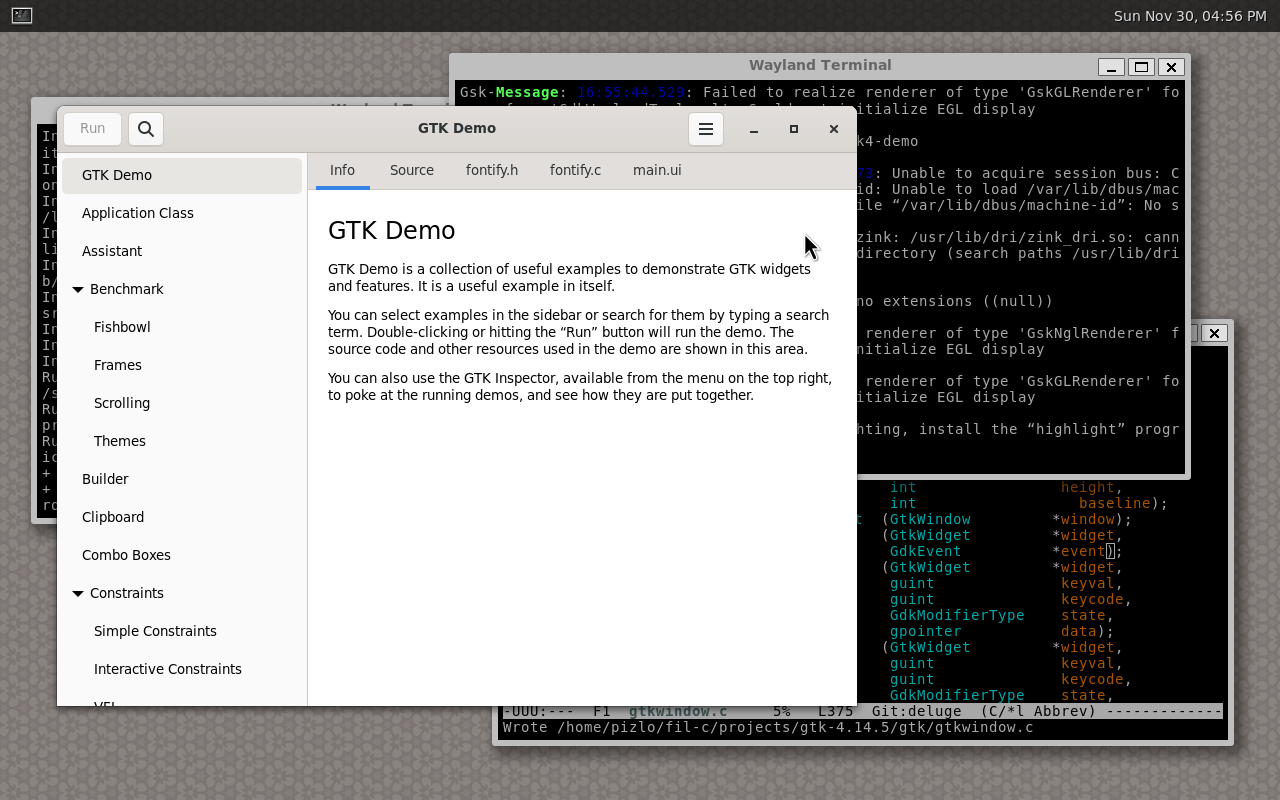
Task: Select the Assistant demo
Action: point(110,251)
